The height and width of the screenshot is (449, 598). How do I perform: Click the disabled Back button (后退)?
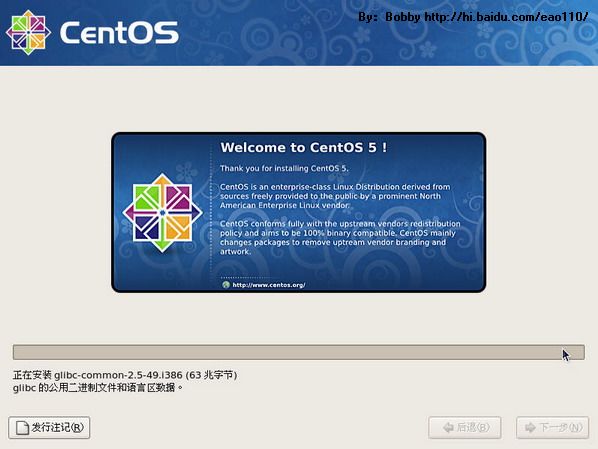tap(465, 428)
